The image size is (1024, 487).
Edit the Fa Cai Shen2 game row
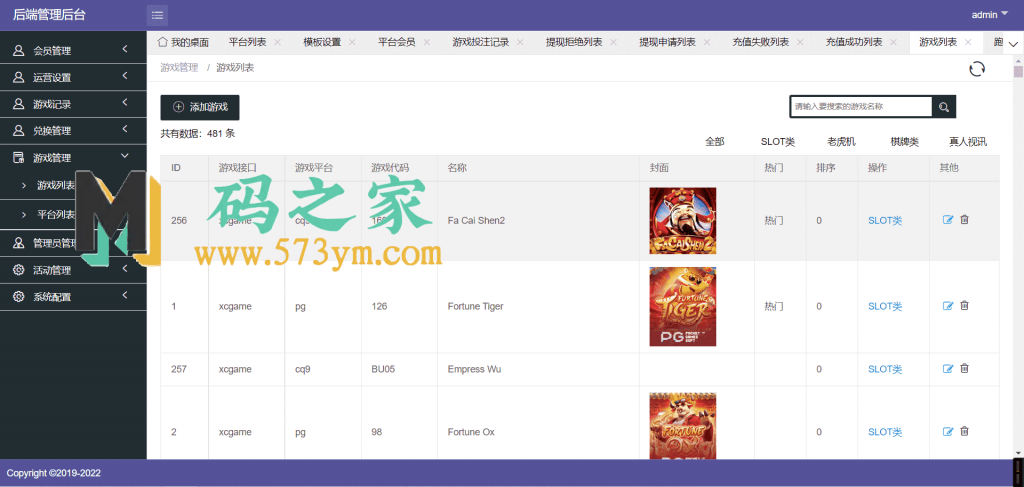[948, 220]
